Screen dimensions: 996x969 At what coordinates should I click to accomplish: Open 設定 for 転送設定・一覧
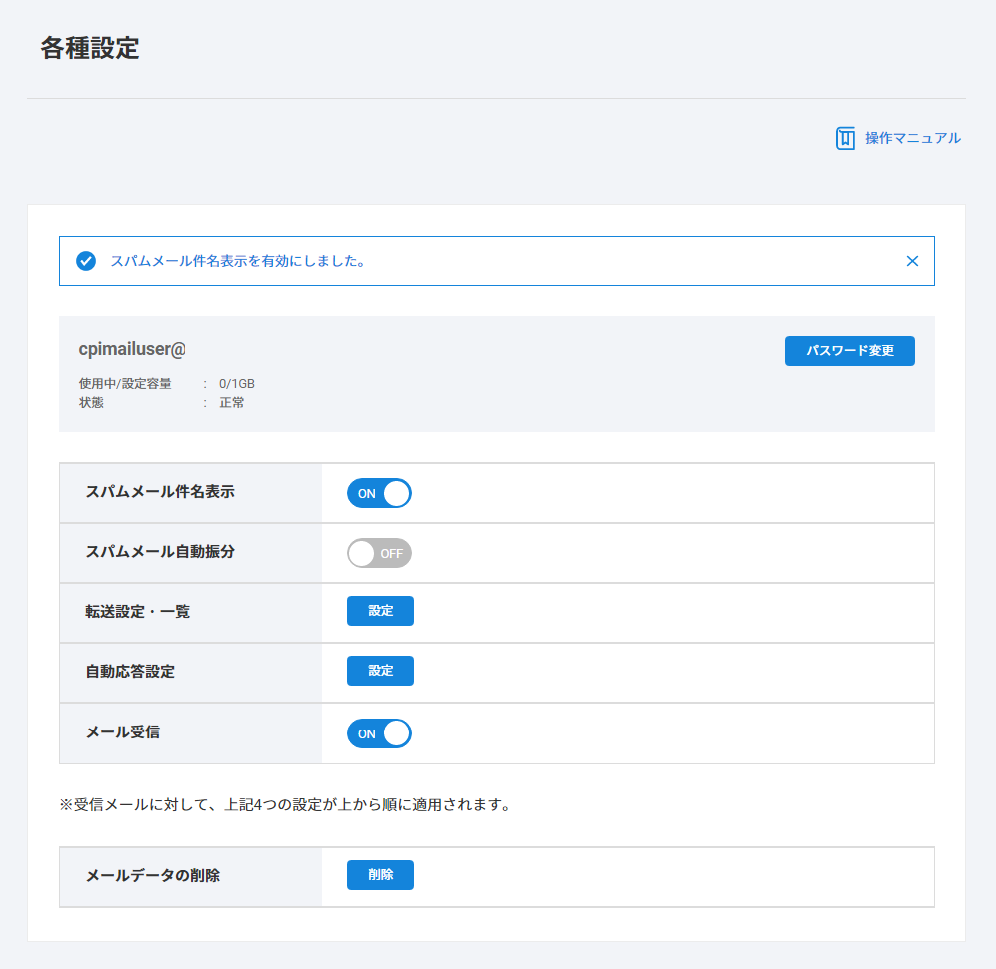point(380,611)
